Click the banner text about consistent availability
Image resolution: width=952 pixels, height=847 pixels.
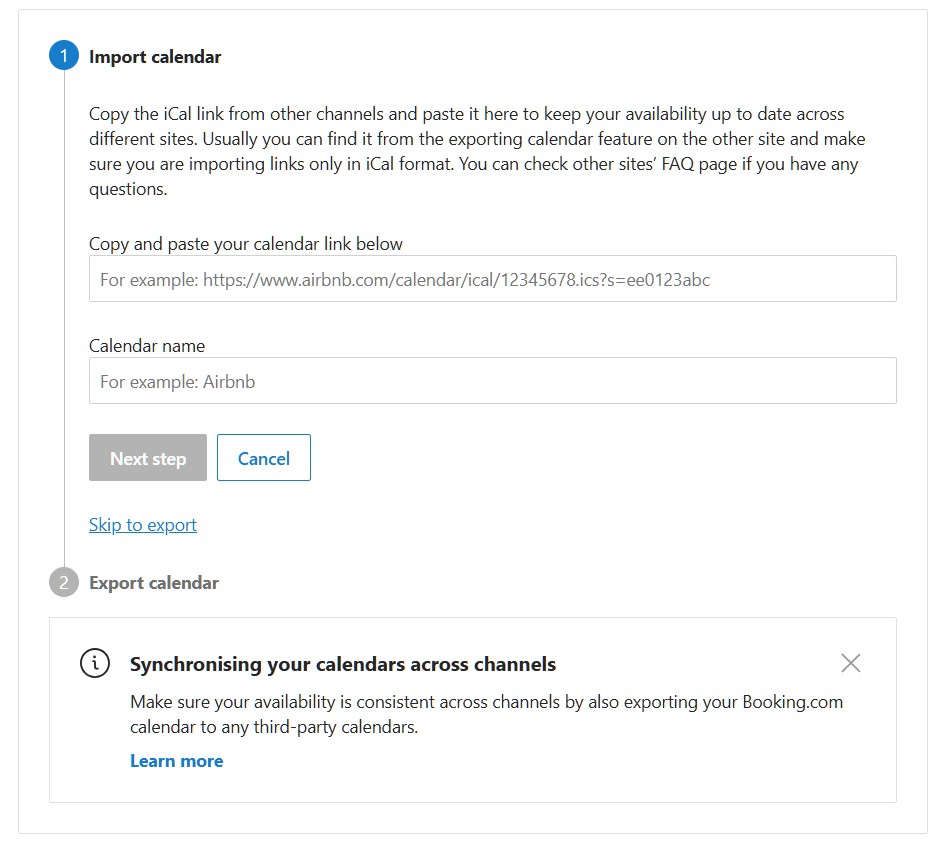[x=486, y=714]
